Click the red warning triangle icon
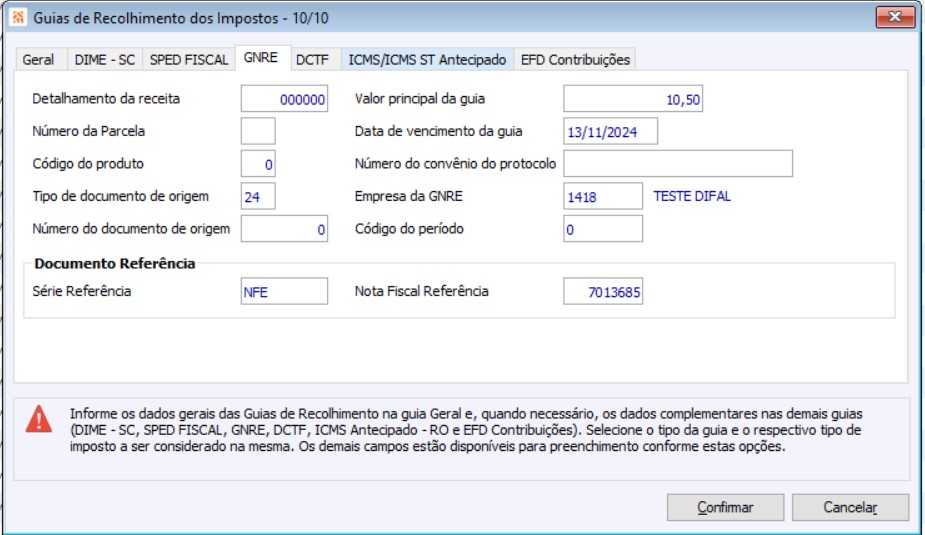 pyautogui.click(x=39, y=419)
